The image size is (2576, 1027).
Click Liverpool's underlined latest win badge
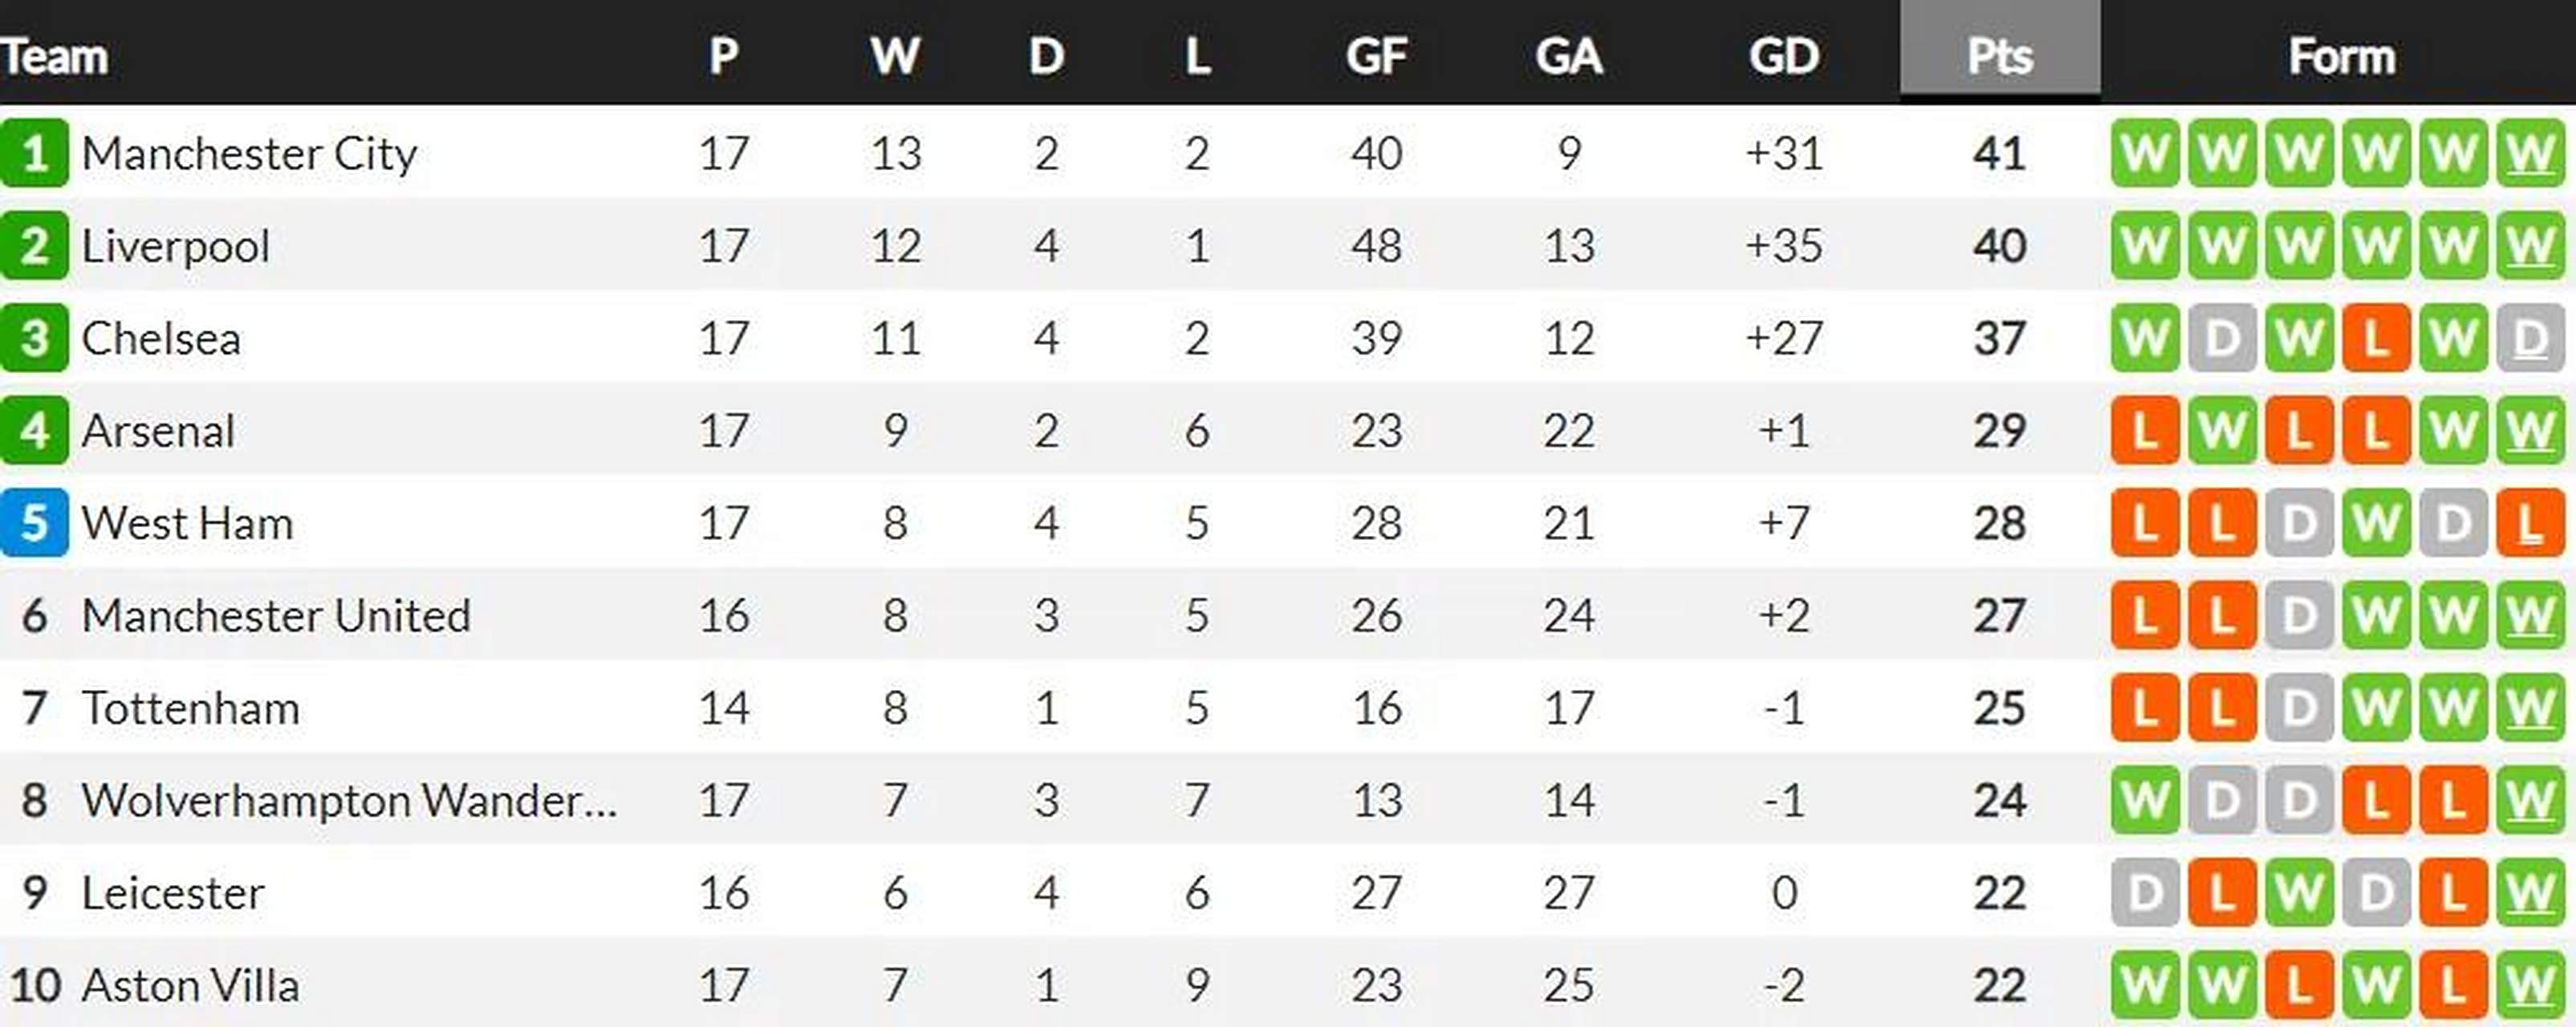pyautogui.click(x=2530, y=246)
